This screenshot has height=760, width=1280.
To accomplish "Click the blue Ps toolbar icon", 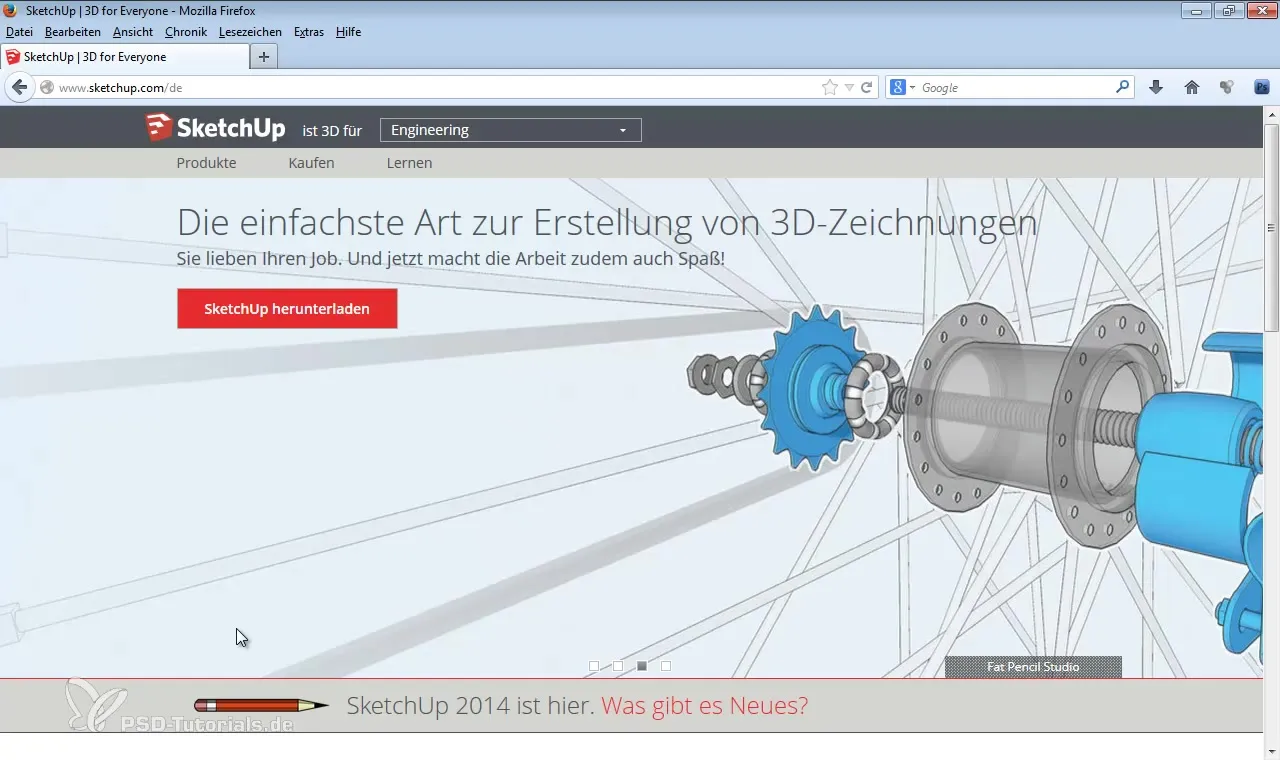I will point(1262,87).
